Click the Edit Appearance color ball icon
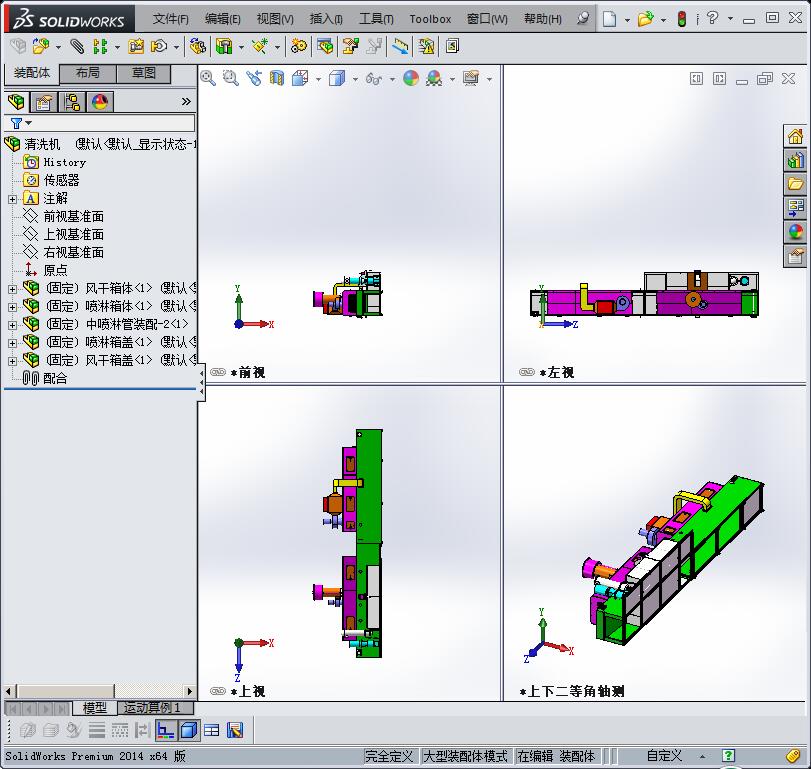This screenshot has width=811, height=769. pos(411,78)
